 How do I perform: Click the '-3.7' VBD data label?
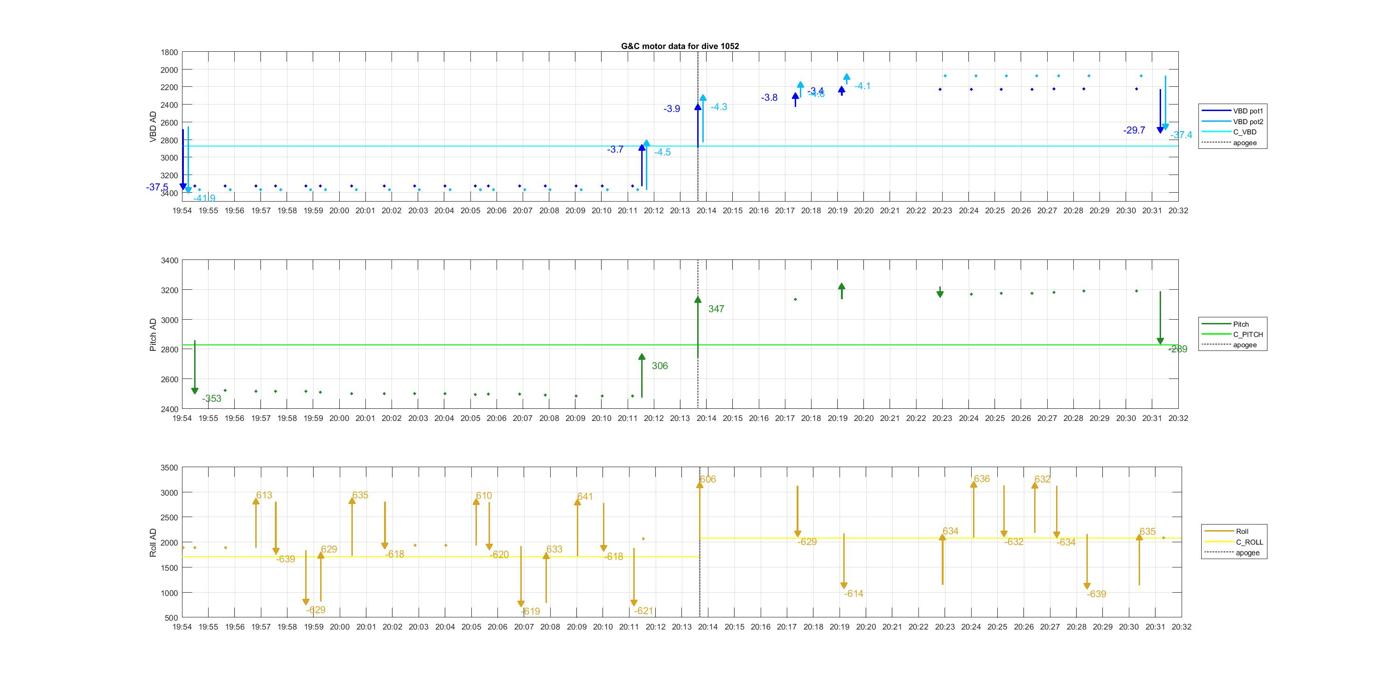click(615, 149)
